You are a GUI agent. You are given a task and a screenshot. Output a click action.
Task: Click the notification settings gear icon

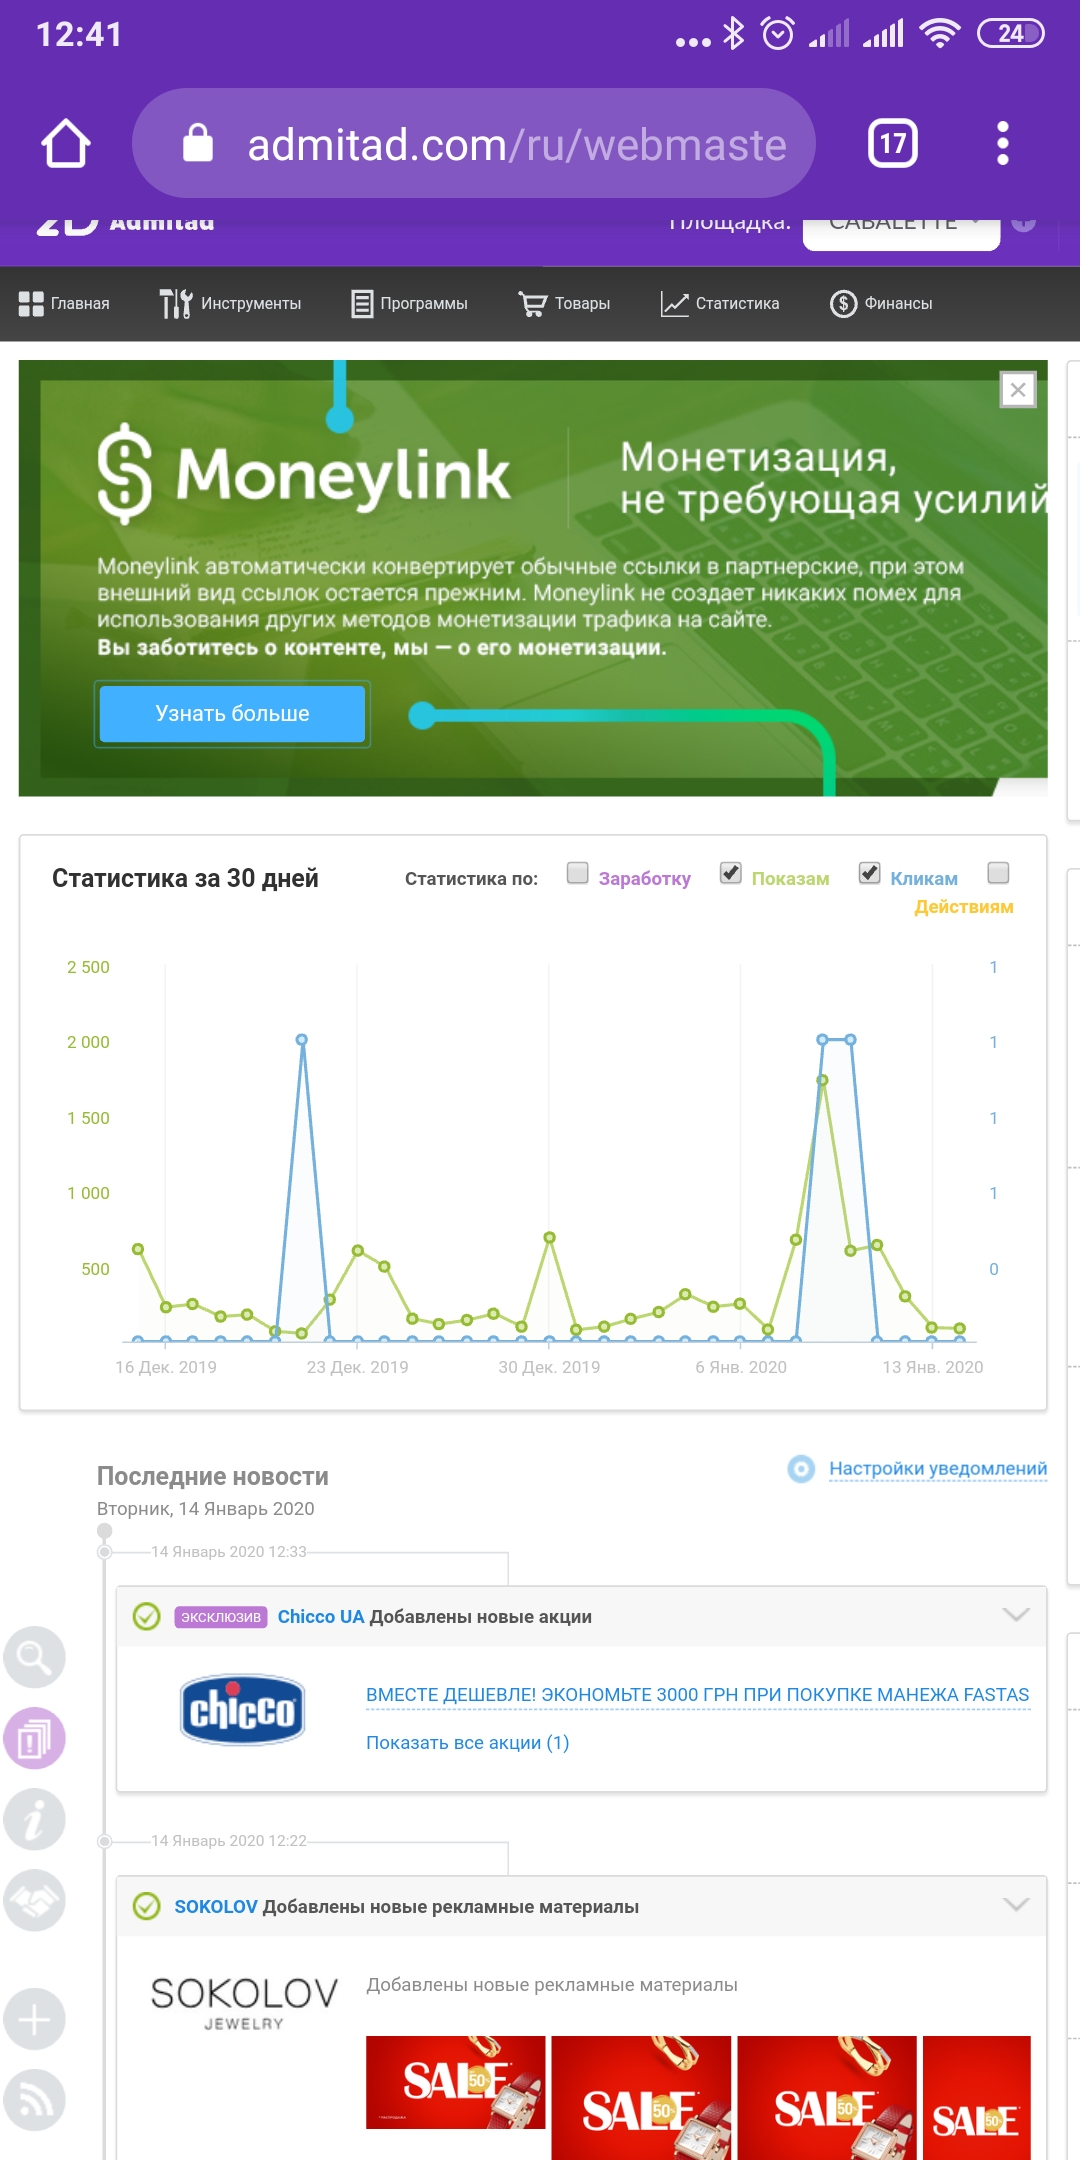tap(801, 1469)
